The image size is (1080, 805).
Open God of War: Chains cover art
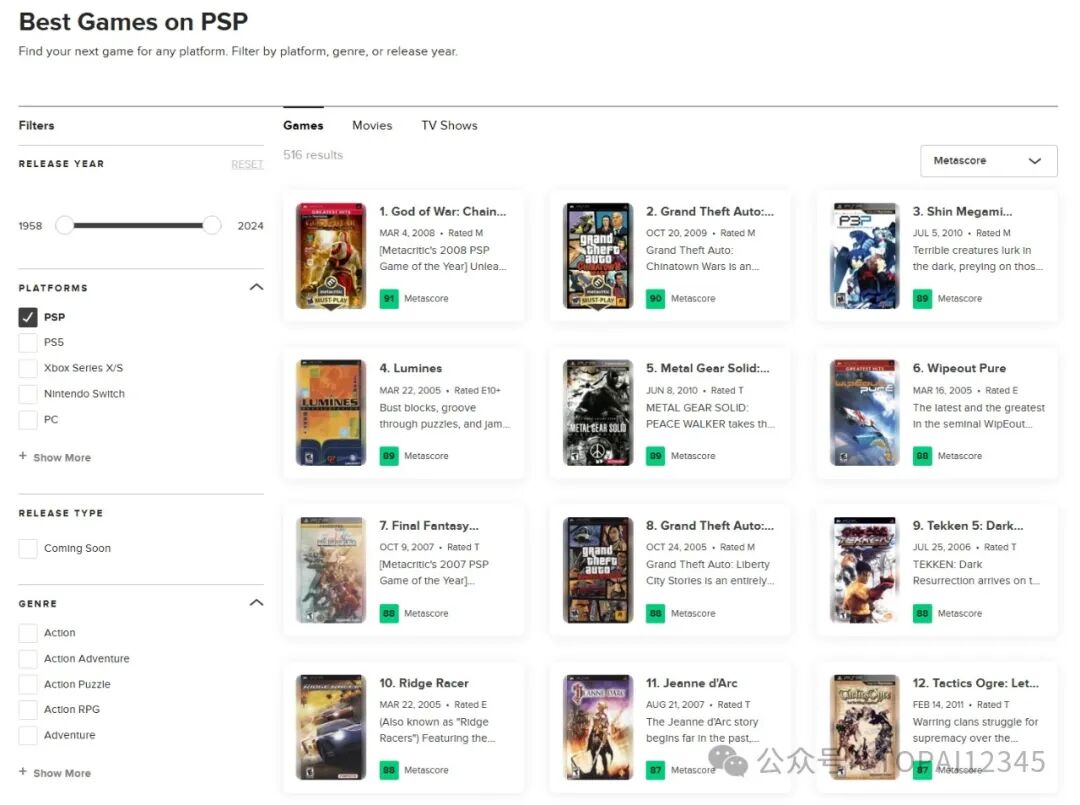click(331, 255)
